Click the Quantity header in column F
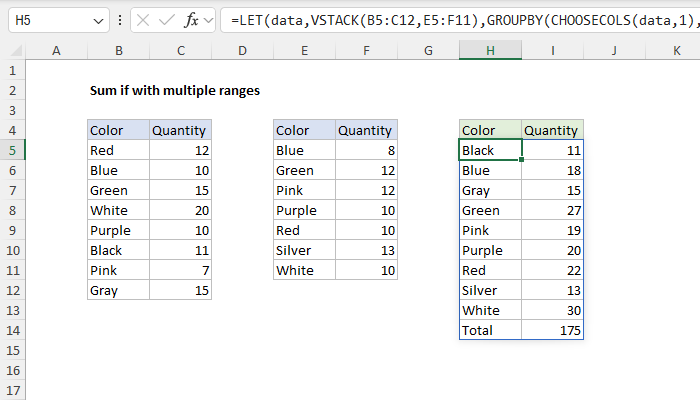Image resolution: width=700 pixels, height=400 pixels. 366,130
